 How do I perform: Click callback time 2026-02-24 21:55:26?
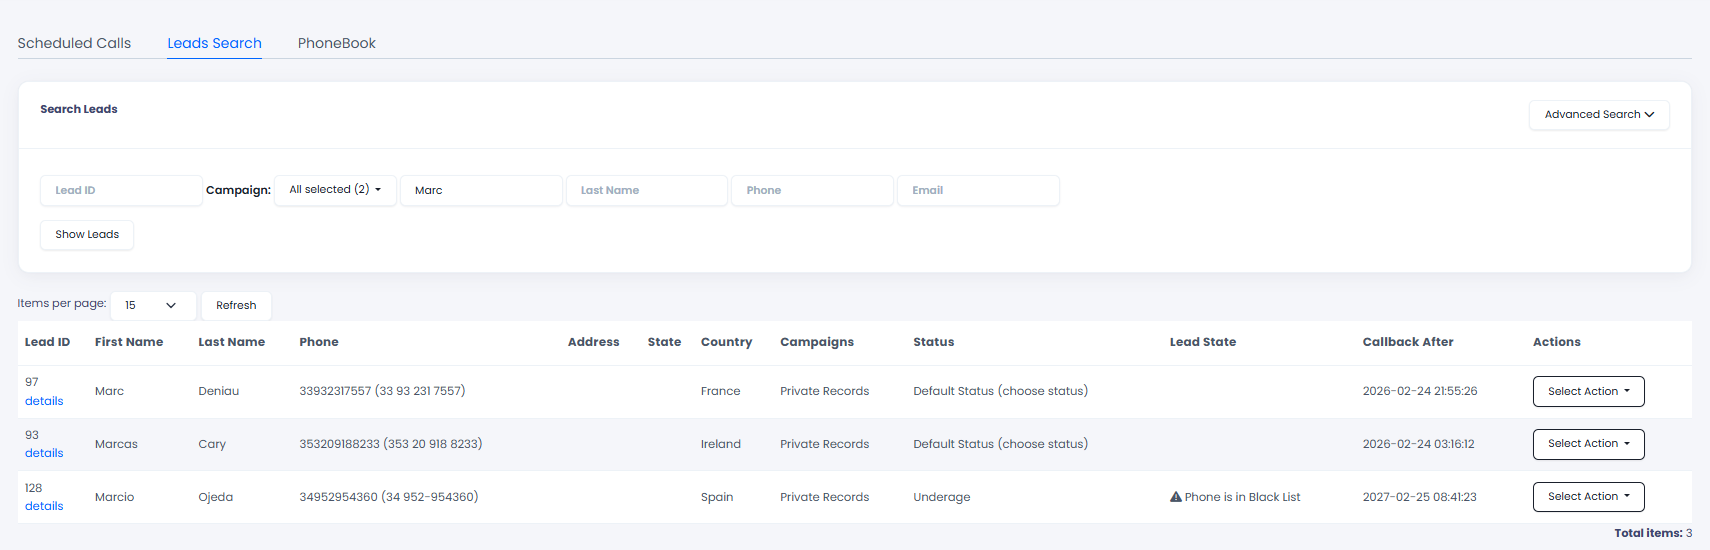click(1420, 391)
